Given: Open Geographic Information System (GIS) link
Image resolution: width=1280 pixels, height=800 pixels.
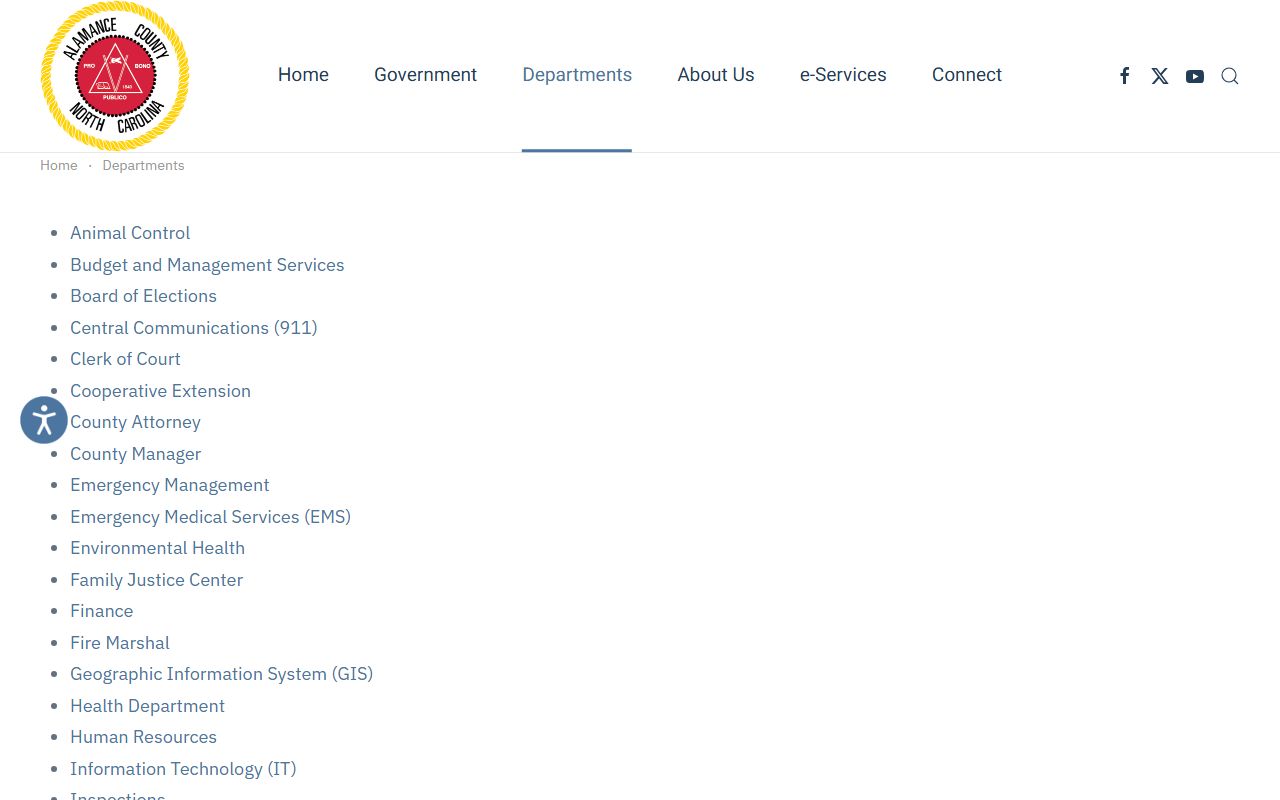Looking at the screenshot, I should (x=221, y=674).
